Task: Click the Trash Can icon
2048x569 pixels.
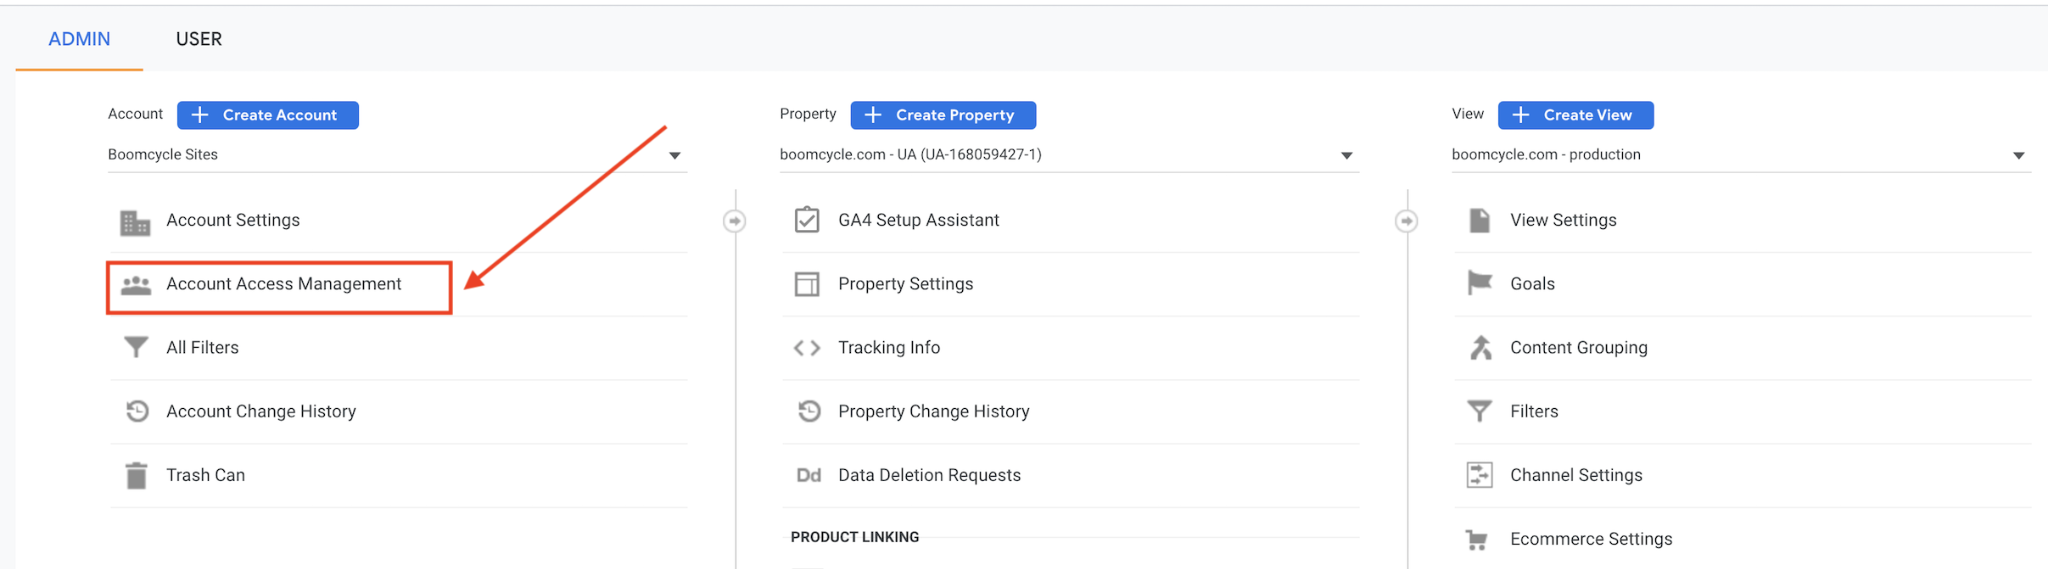Action: pos(136,475)
